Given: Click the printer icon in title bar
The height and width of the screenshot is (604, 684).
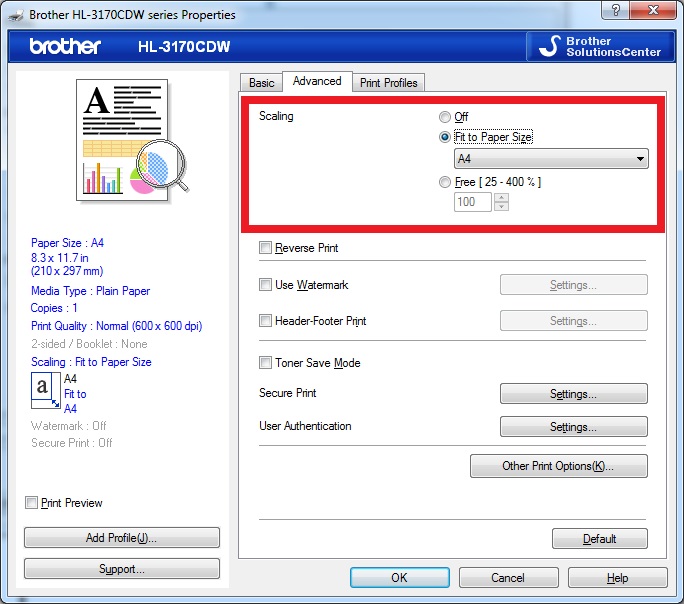Looking at the screenshot, I should [16, 15].
